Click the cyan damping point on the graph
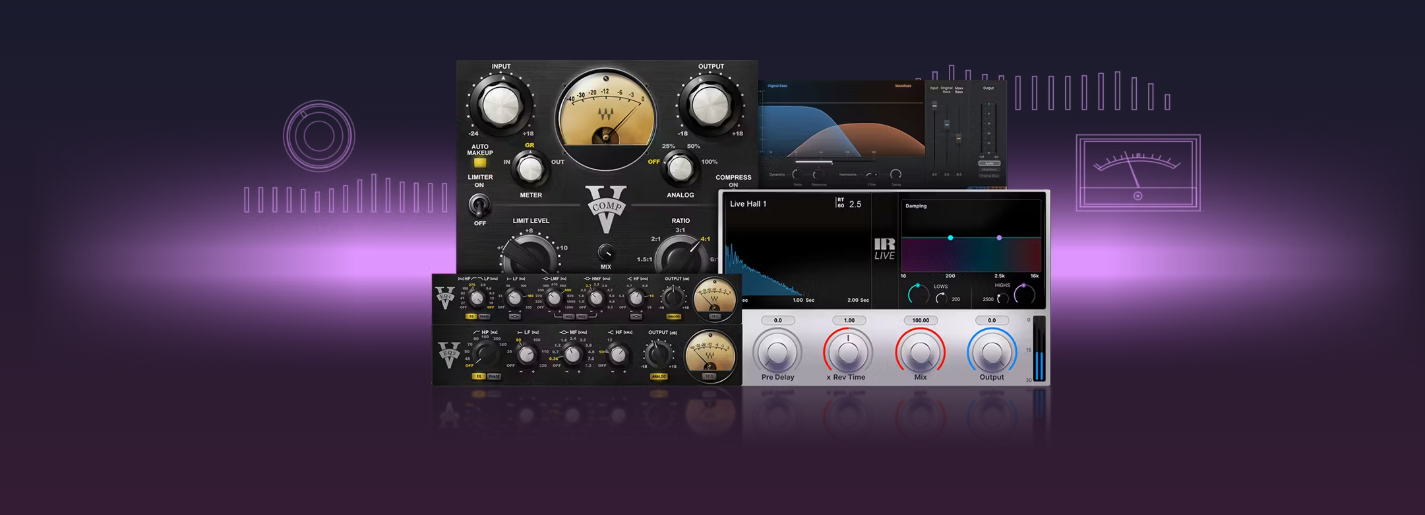 pos(950,238)
